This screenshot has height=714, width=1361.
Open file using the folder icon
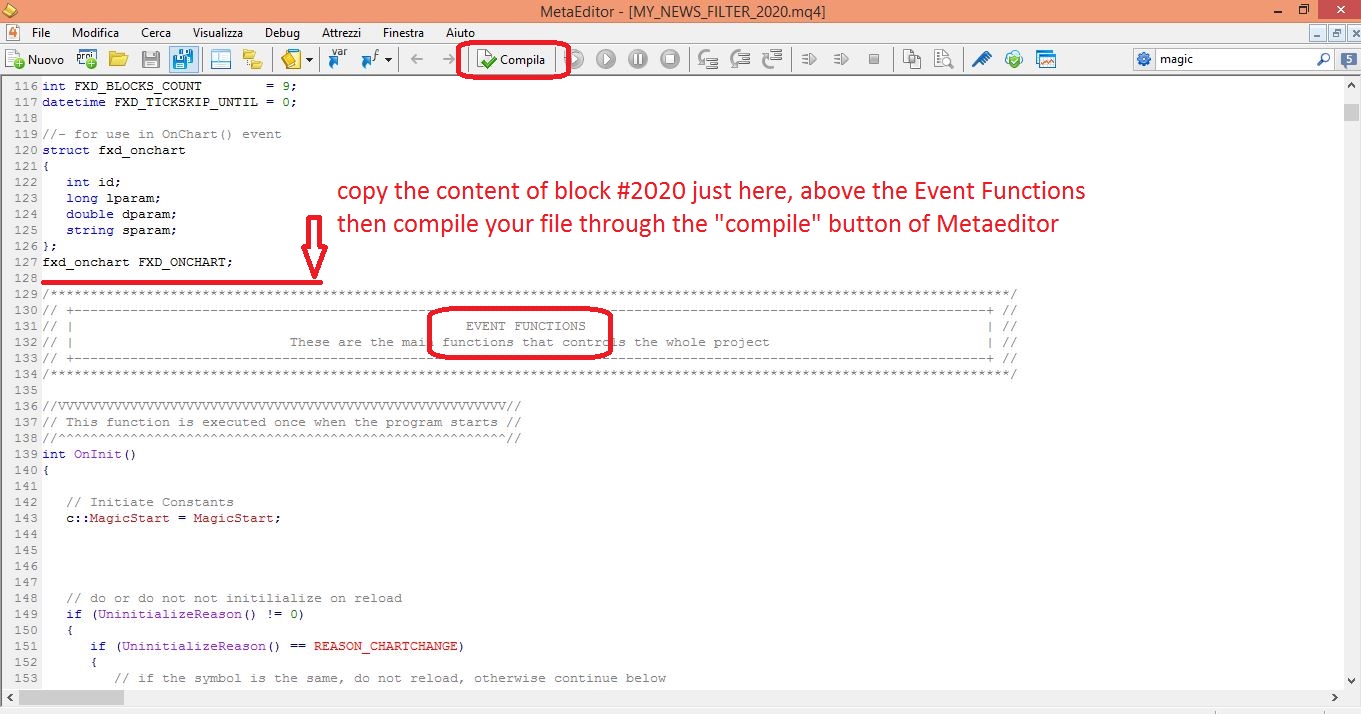click(118, 60)
